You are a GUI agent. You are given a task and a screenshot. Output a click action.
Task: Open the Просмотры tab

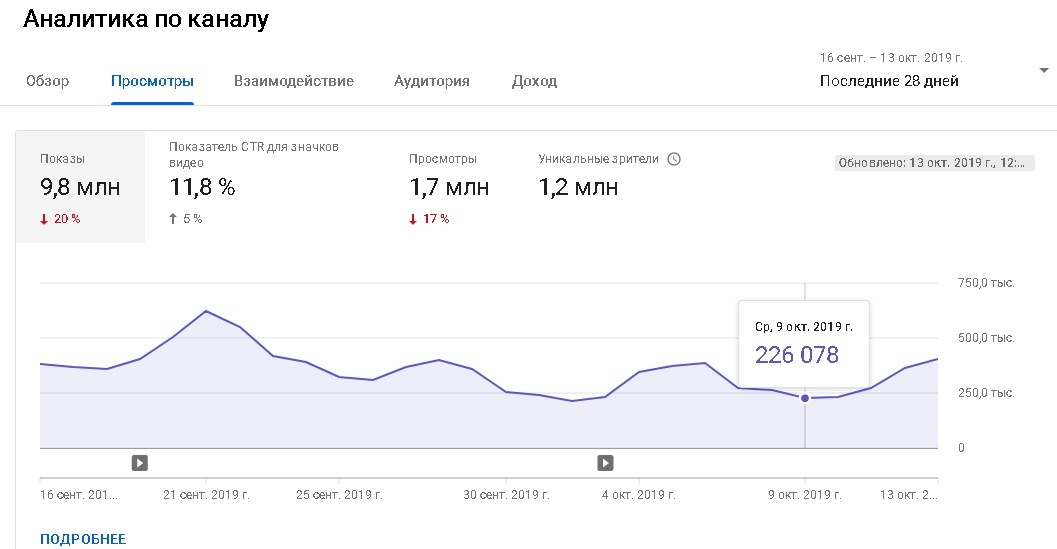coord(152,81)
